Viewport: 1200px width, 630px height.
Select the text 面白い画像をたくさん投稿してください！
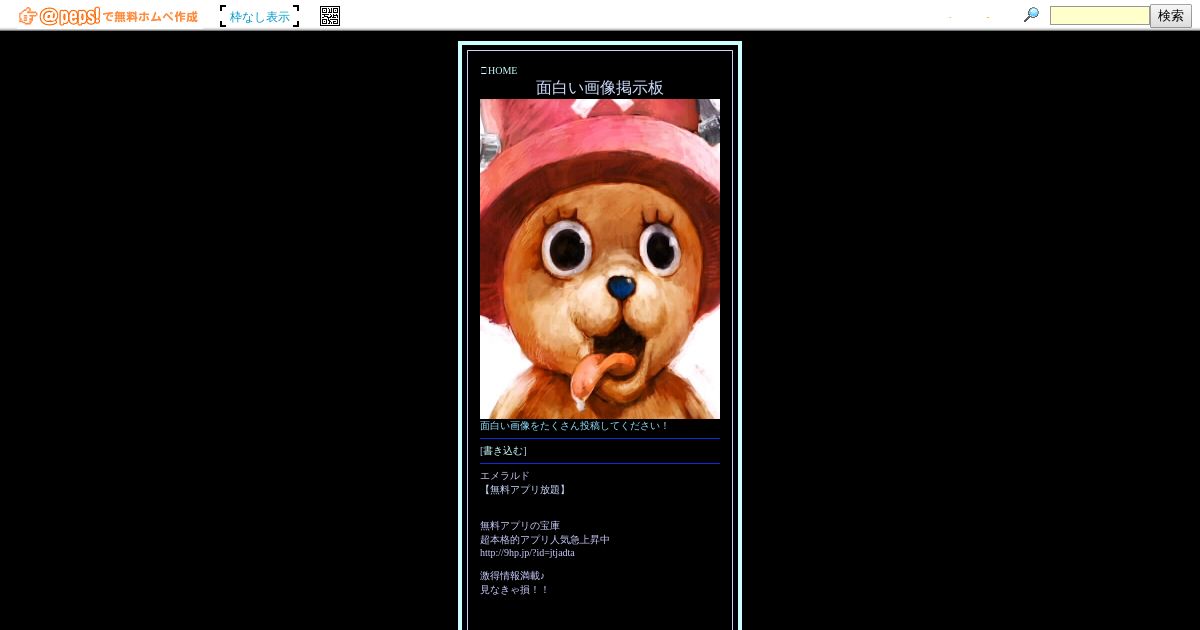coord(574,426)
